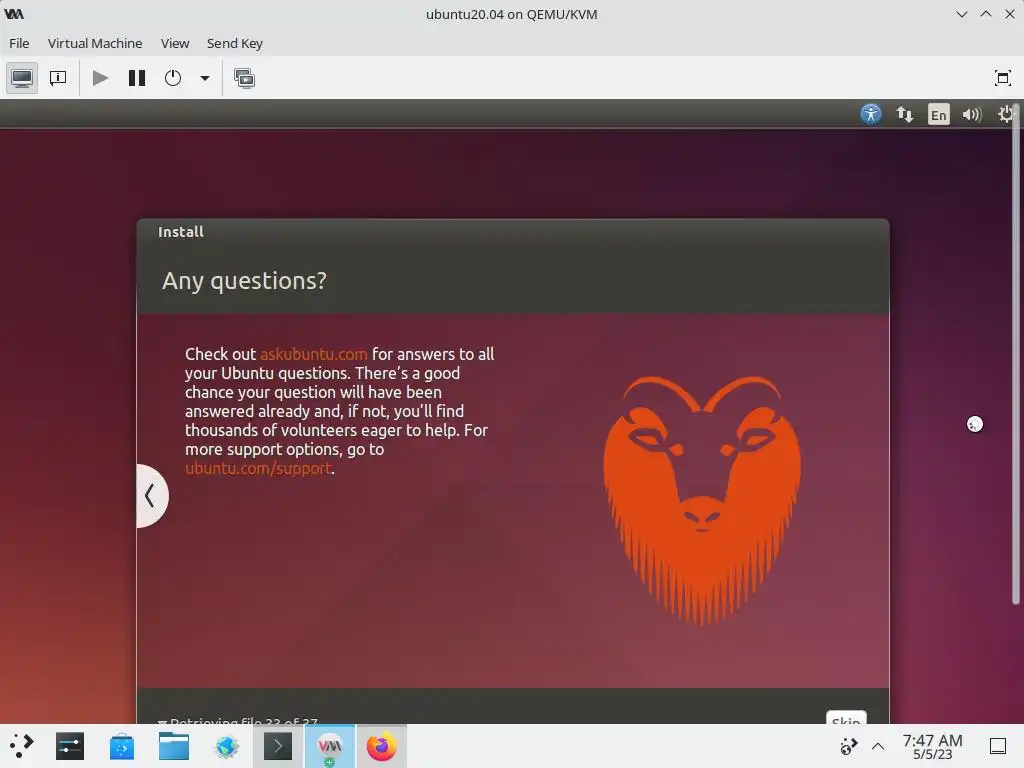This screenshot has width=1024, height=768.
Task: Open the En keyboard layout indicator
Action: coord(938,114)
